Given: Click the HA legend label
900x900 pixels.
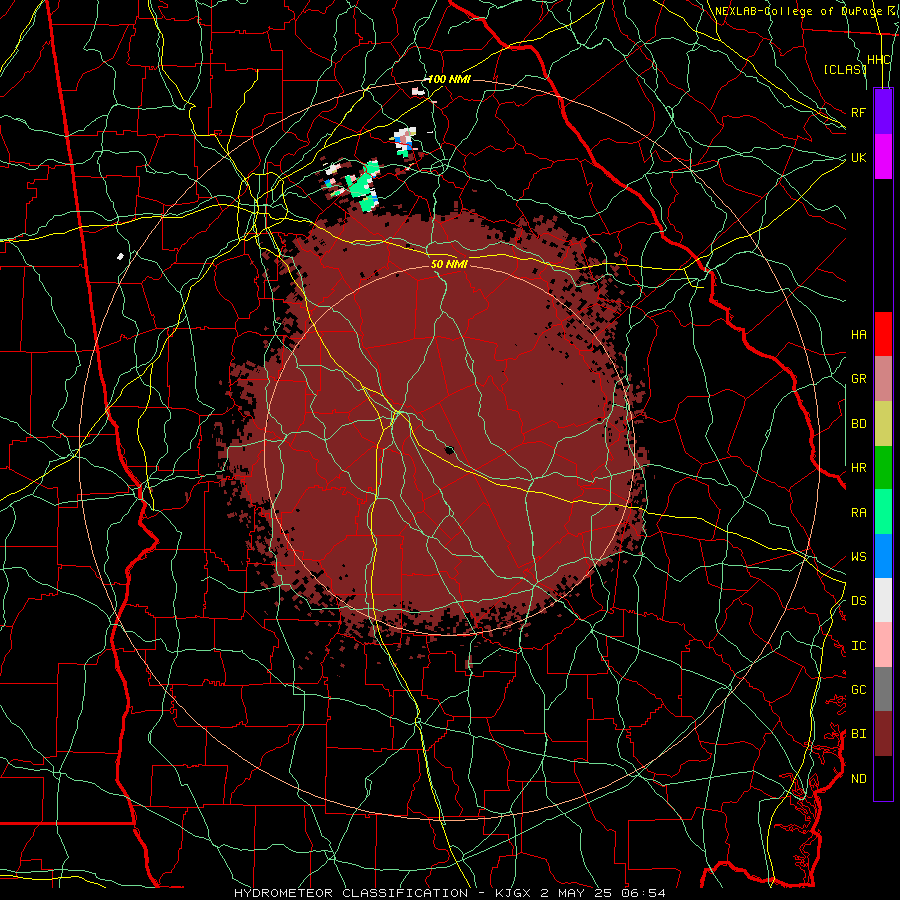Looking at the screenshot, I should (x=859, y=334).
